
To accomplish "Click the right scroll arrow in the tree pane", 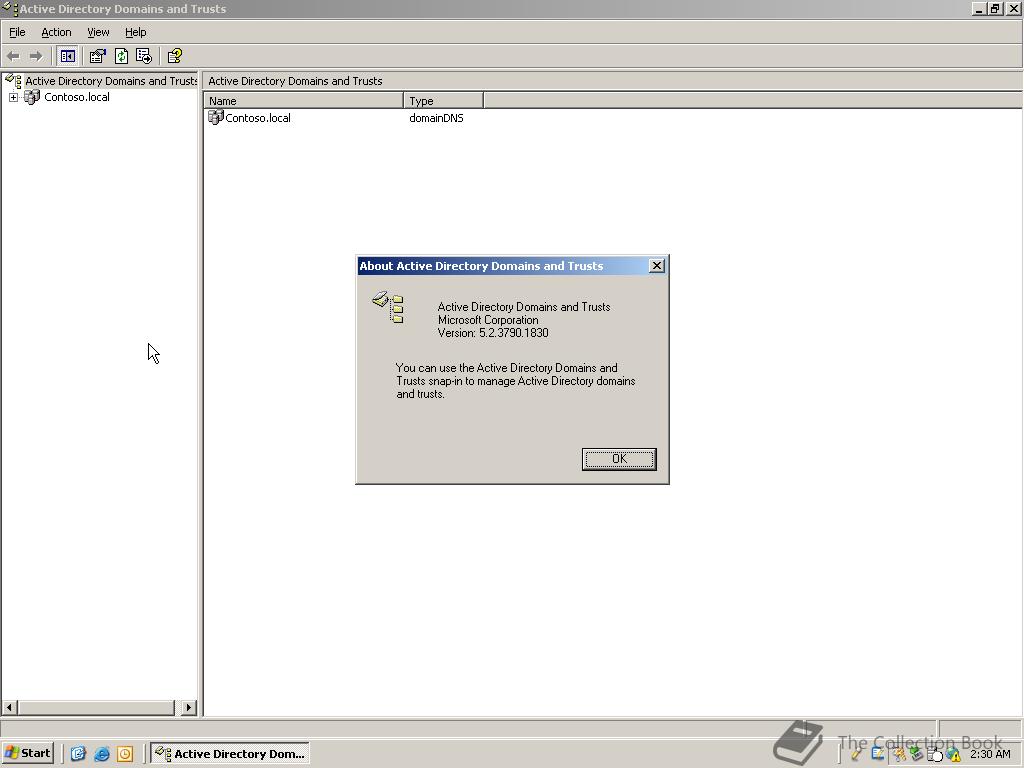I will (189, 707).
